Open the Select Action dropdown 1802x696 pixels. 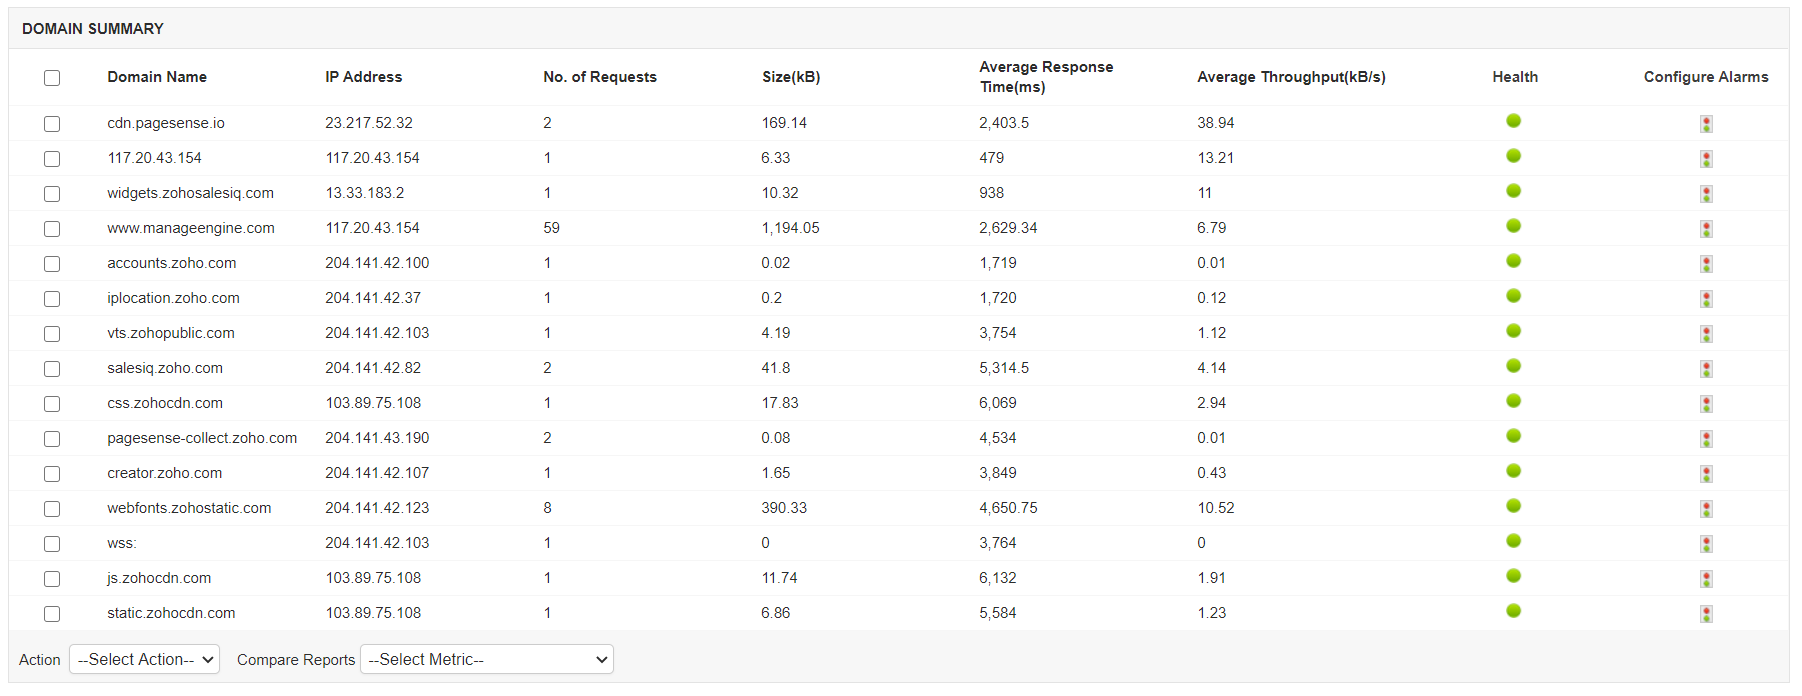click(144, 660)
